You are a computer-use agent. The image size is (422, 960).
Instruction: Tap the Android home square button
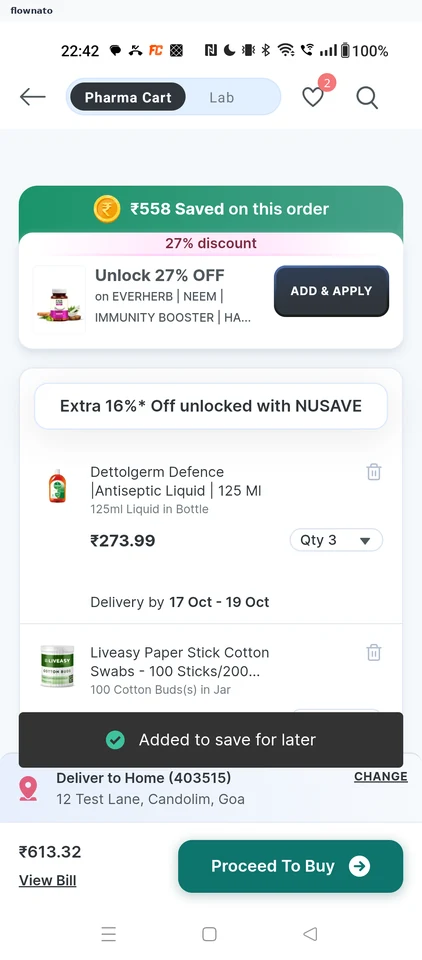tap(209, 934)
